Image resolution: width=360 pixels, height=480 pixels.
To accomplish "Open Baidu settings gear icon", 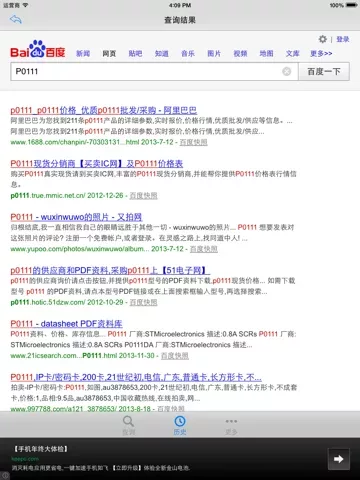I will 322,39.
